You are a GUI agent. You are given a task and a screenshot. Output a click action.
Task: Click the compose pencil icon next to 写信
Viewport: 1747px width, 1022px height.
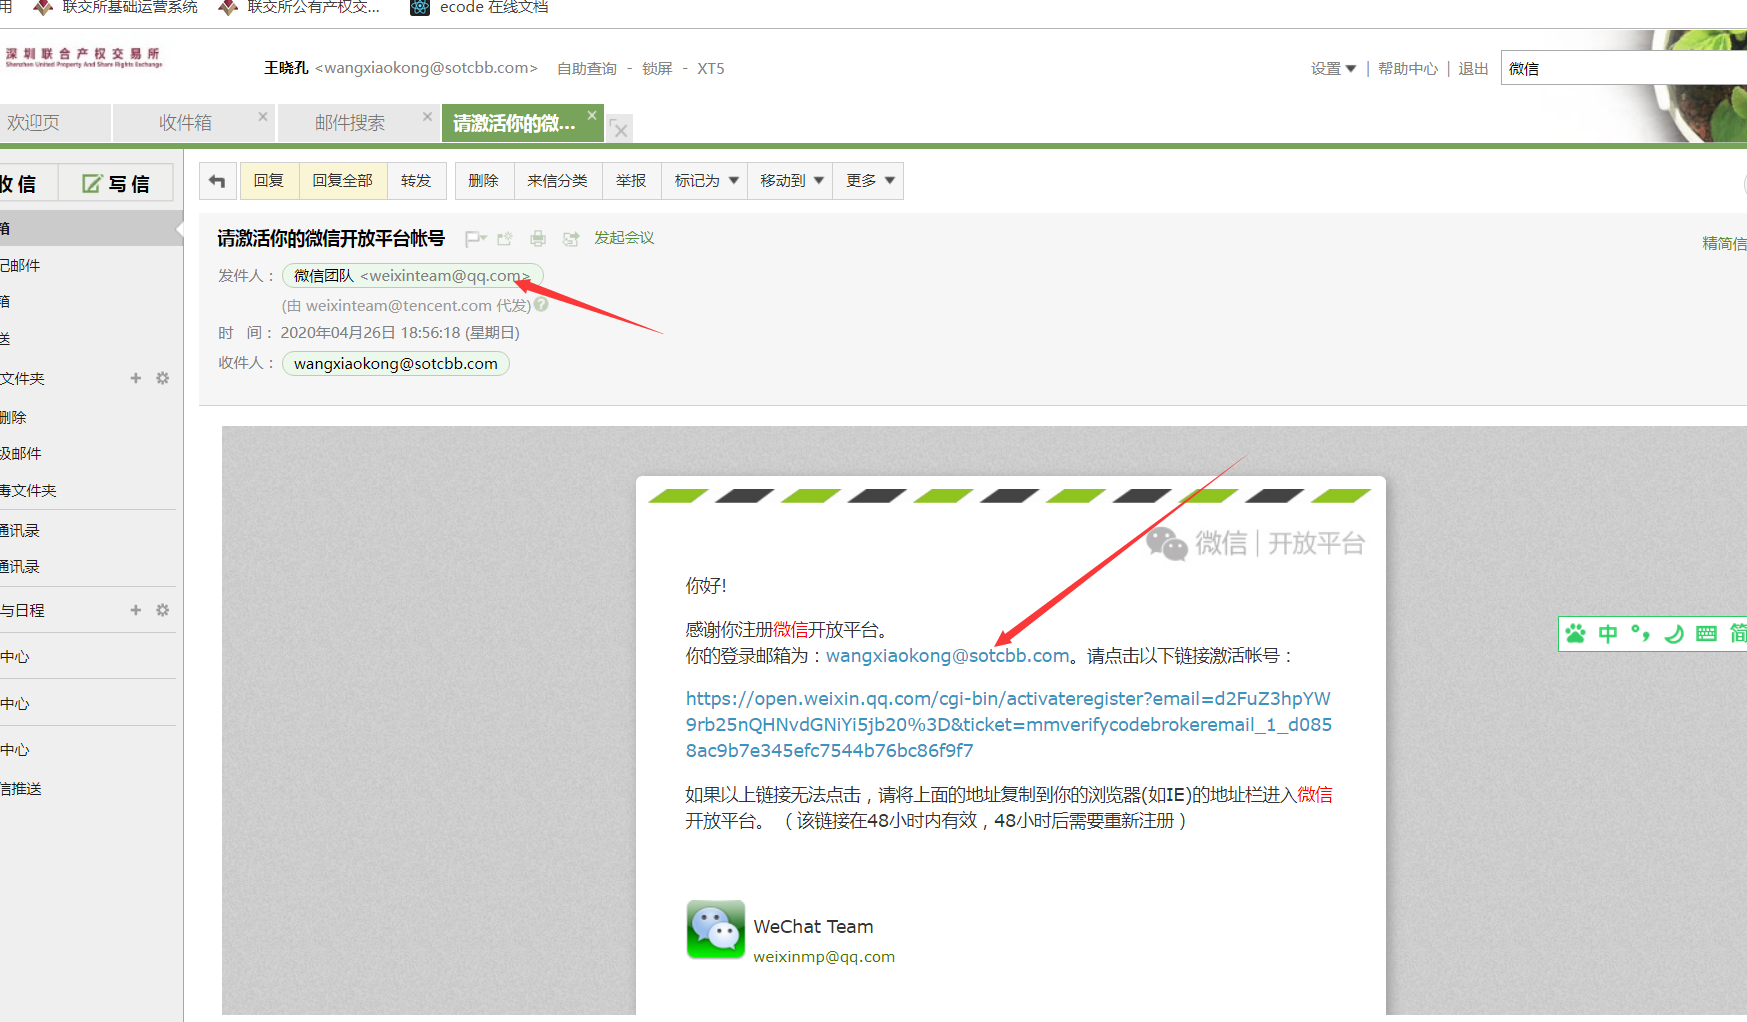coord(92,184)
